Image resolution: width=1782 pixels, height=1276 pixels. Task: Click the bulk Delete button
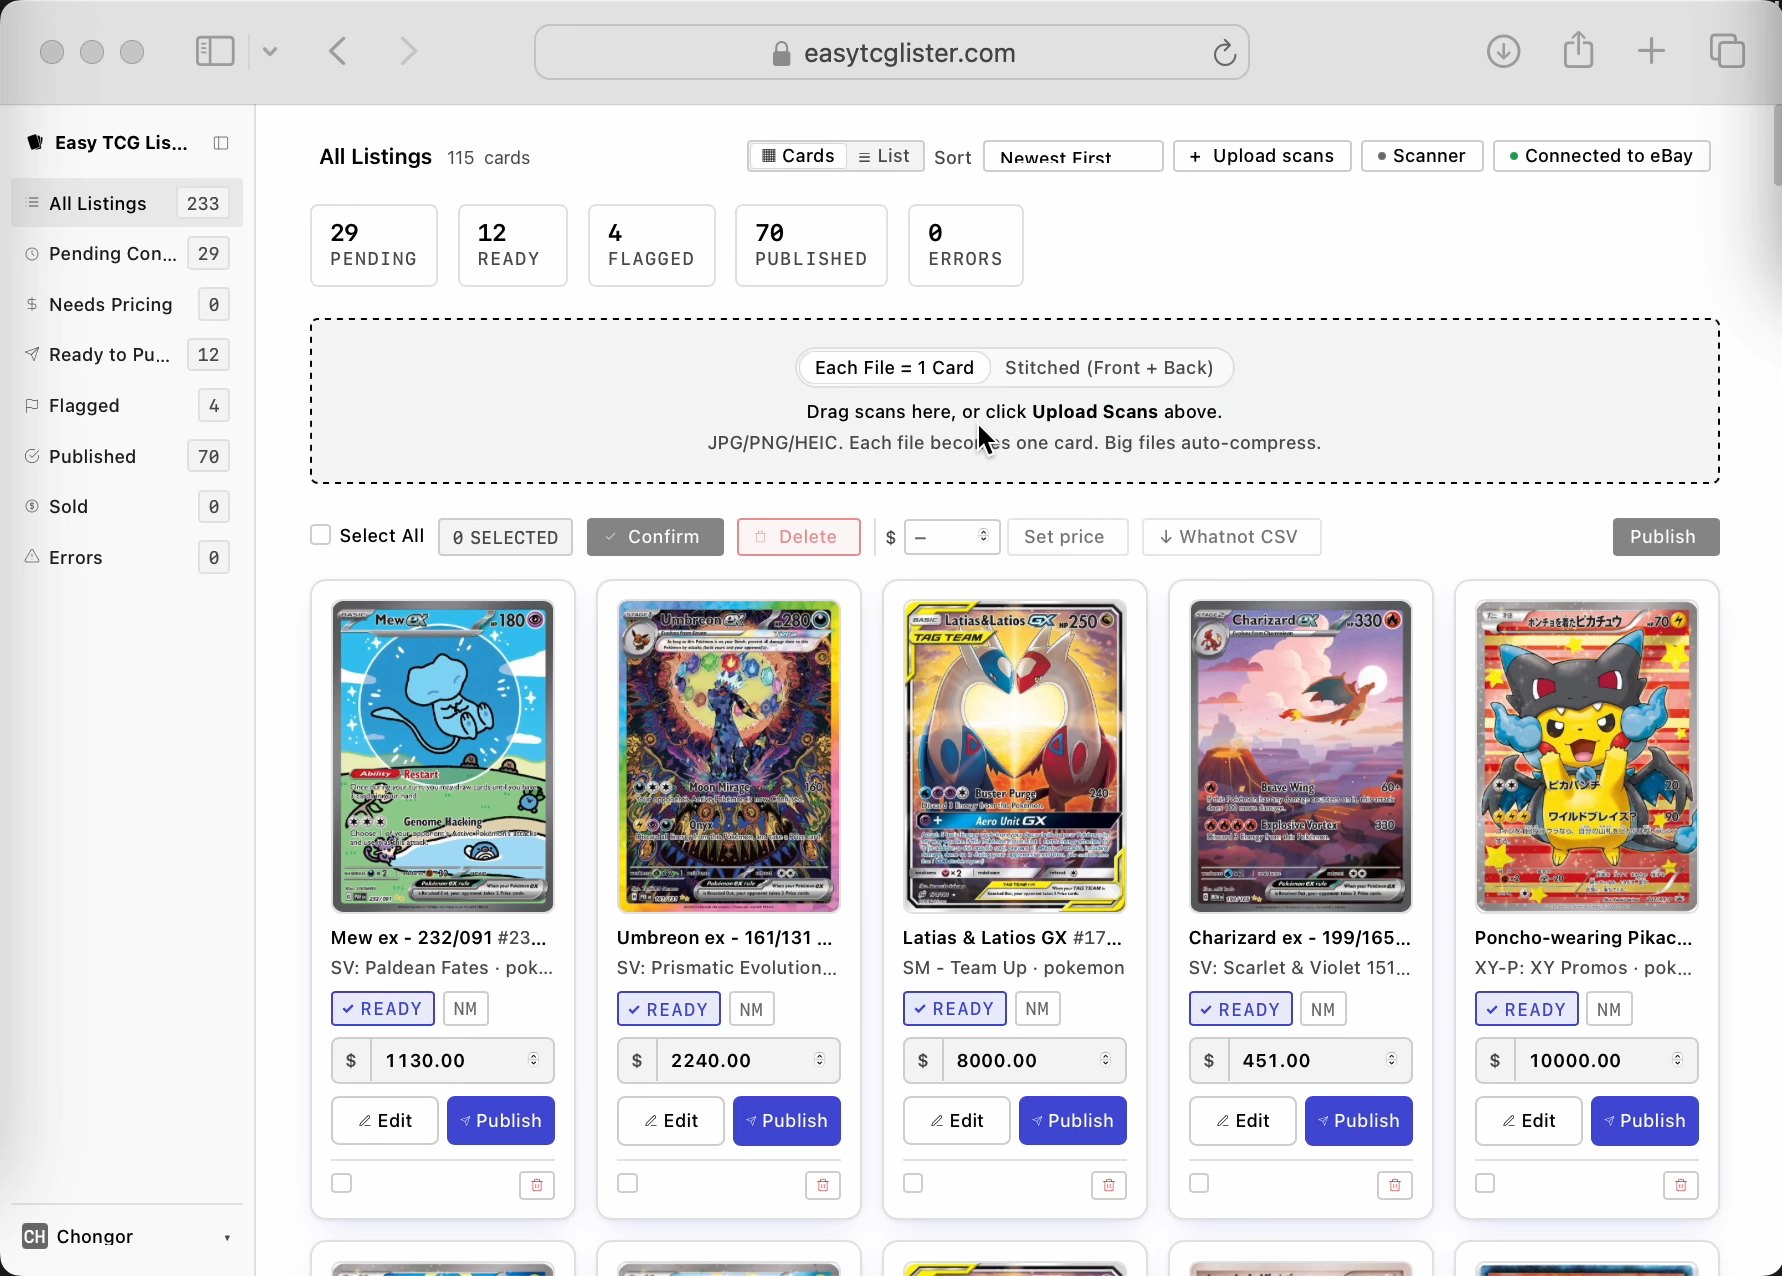click(799, 537)
